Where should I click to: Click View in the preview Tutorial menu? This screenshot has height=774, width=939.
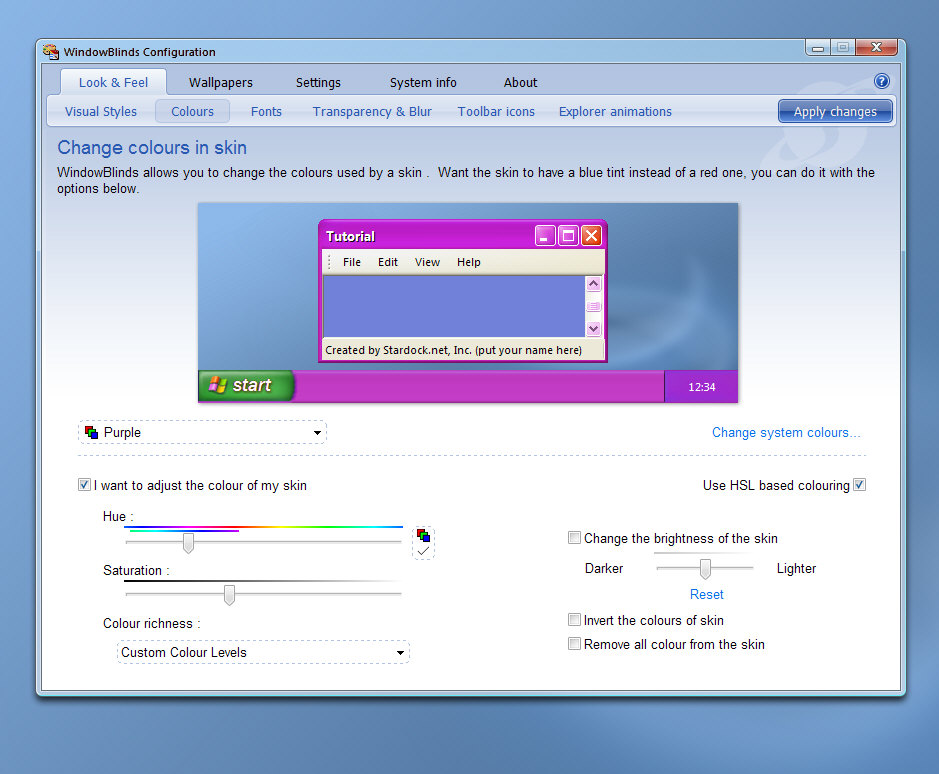click(x=427, y=262)
